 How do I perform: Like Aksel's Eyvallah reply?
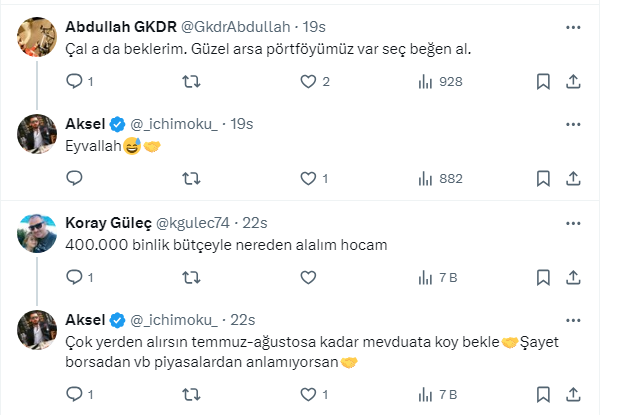pos(308,178)
